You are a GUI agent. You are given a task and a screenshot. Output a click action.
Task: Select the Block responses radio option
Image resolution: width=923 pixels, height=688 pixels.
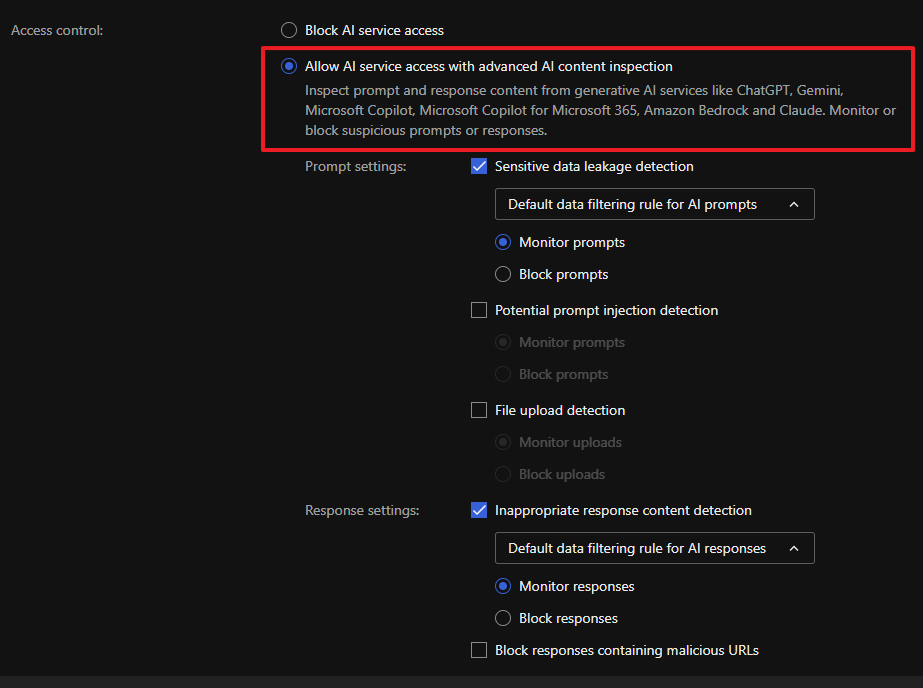tap(503, 618)
